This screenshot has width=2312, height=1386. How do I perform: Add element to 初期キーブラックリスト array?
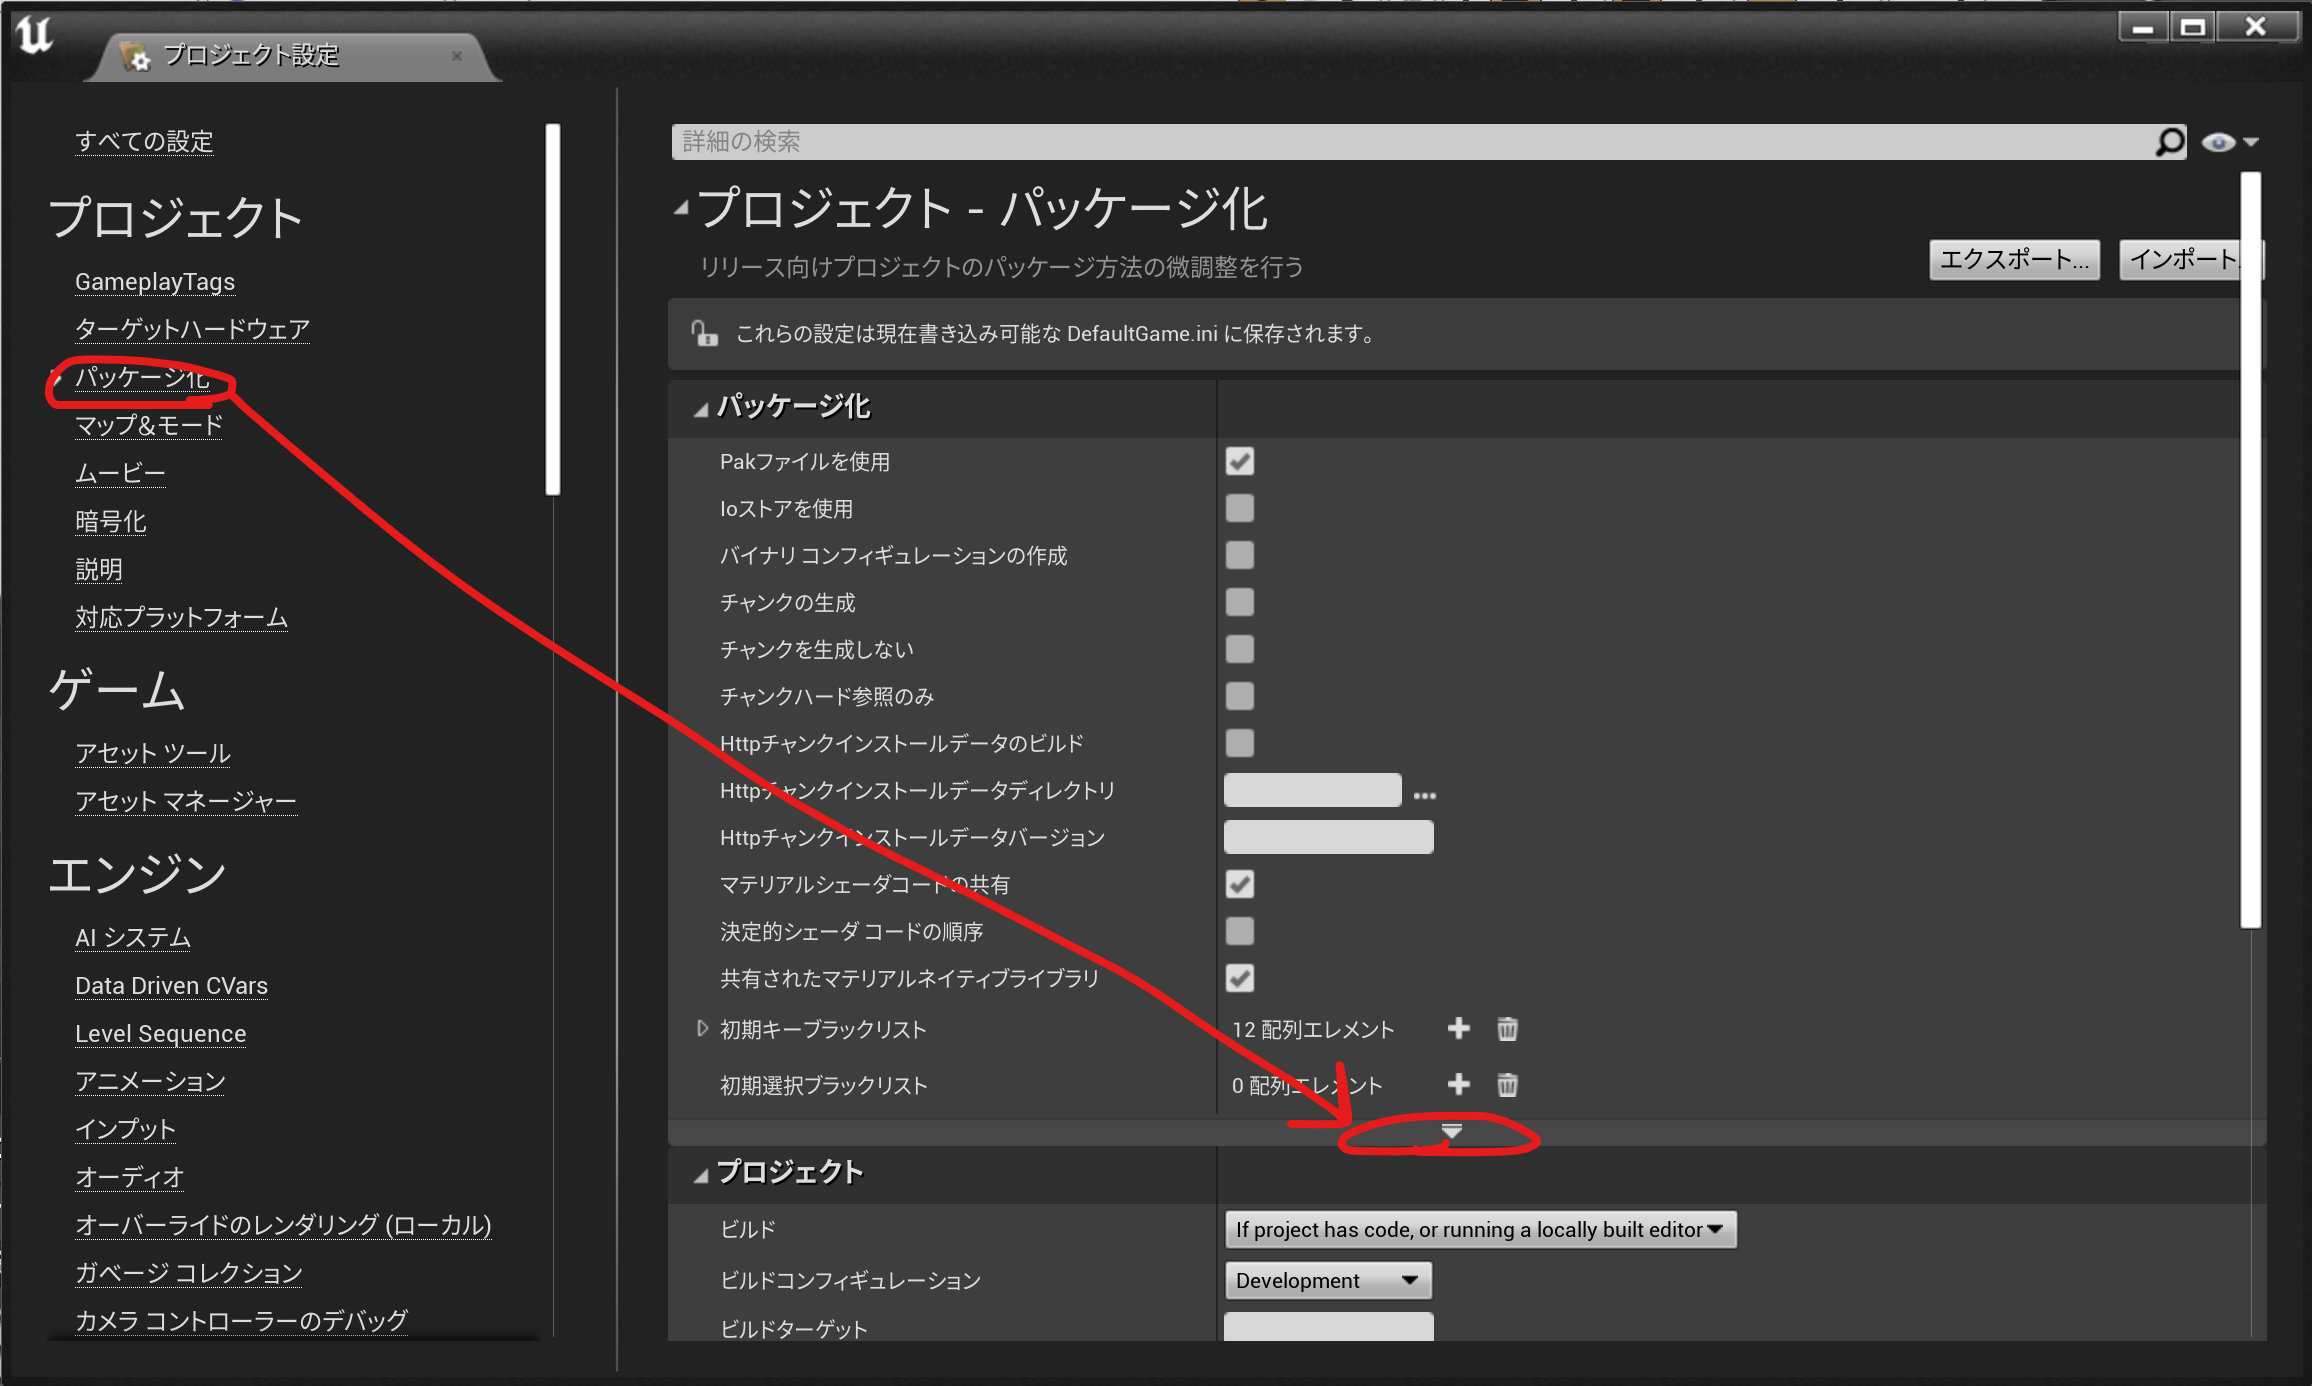1458,1028
